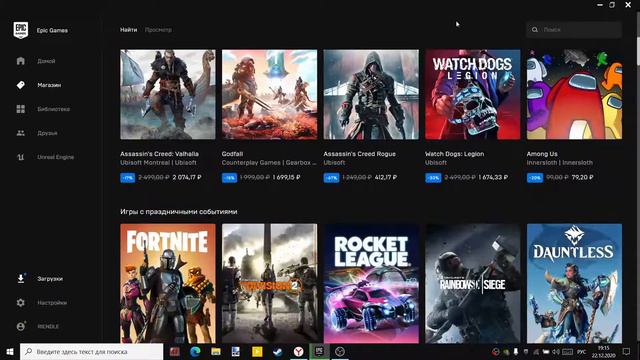Image resolution: width=640 pixels, height=360 pixels.
Task: Open File Explorer from the taskbar
Action: [216, 351]
